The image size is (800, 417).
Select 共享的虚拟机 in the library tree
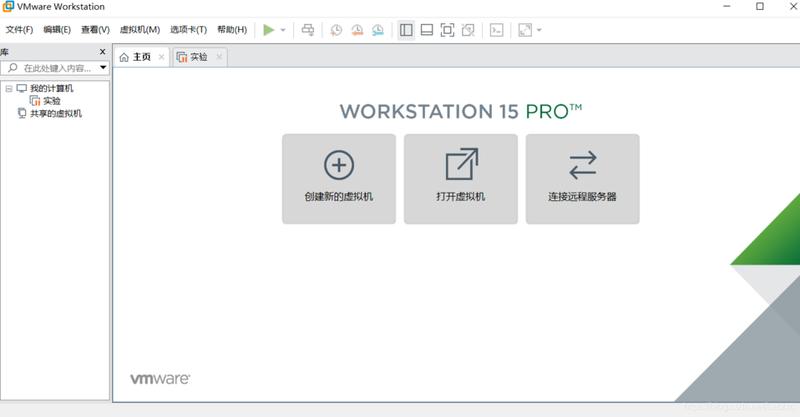coord(56,113)
